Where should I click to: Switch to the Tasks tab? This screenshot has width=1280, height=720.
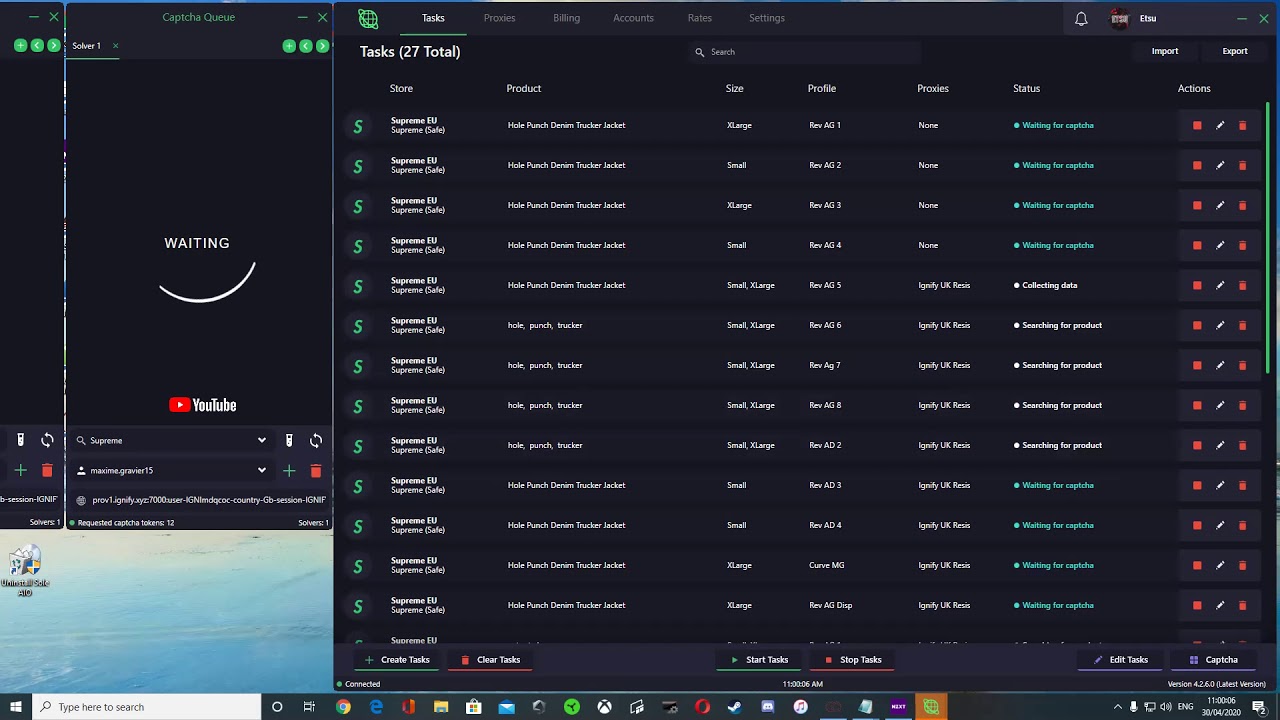click(433, 18)
